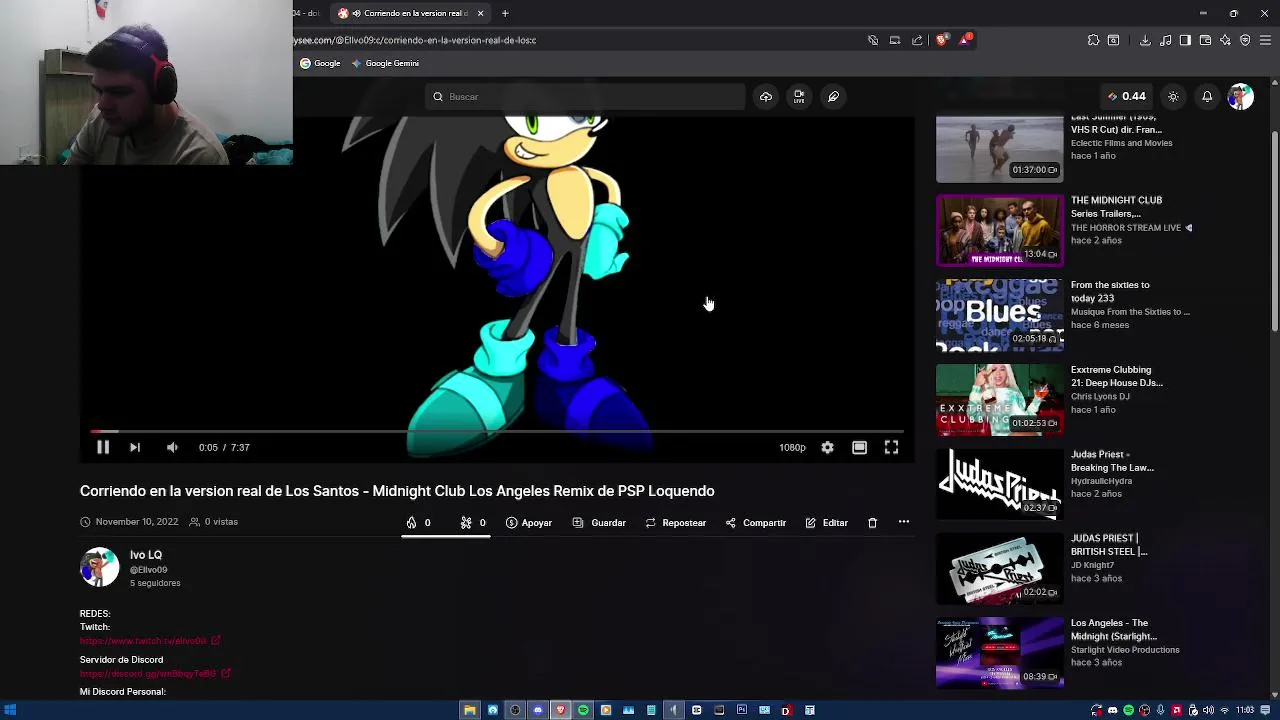Image resolution: width=1280 pixels, height=720 pixels.
Task: Save the video with Guardar
Action: click(x=599, y=522)
